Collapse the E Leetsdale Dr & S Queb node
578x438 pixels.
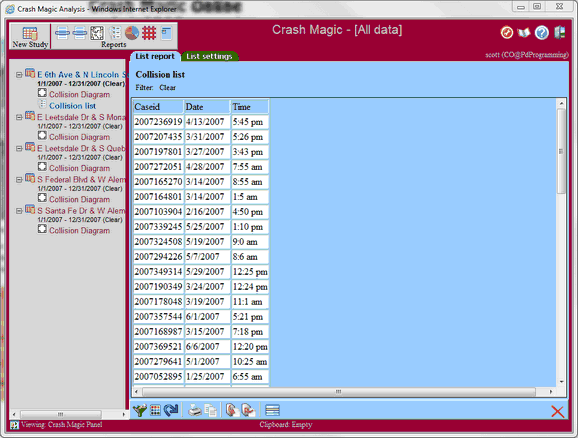tap(19, 149)
